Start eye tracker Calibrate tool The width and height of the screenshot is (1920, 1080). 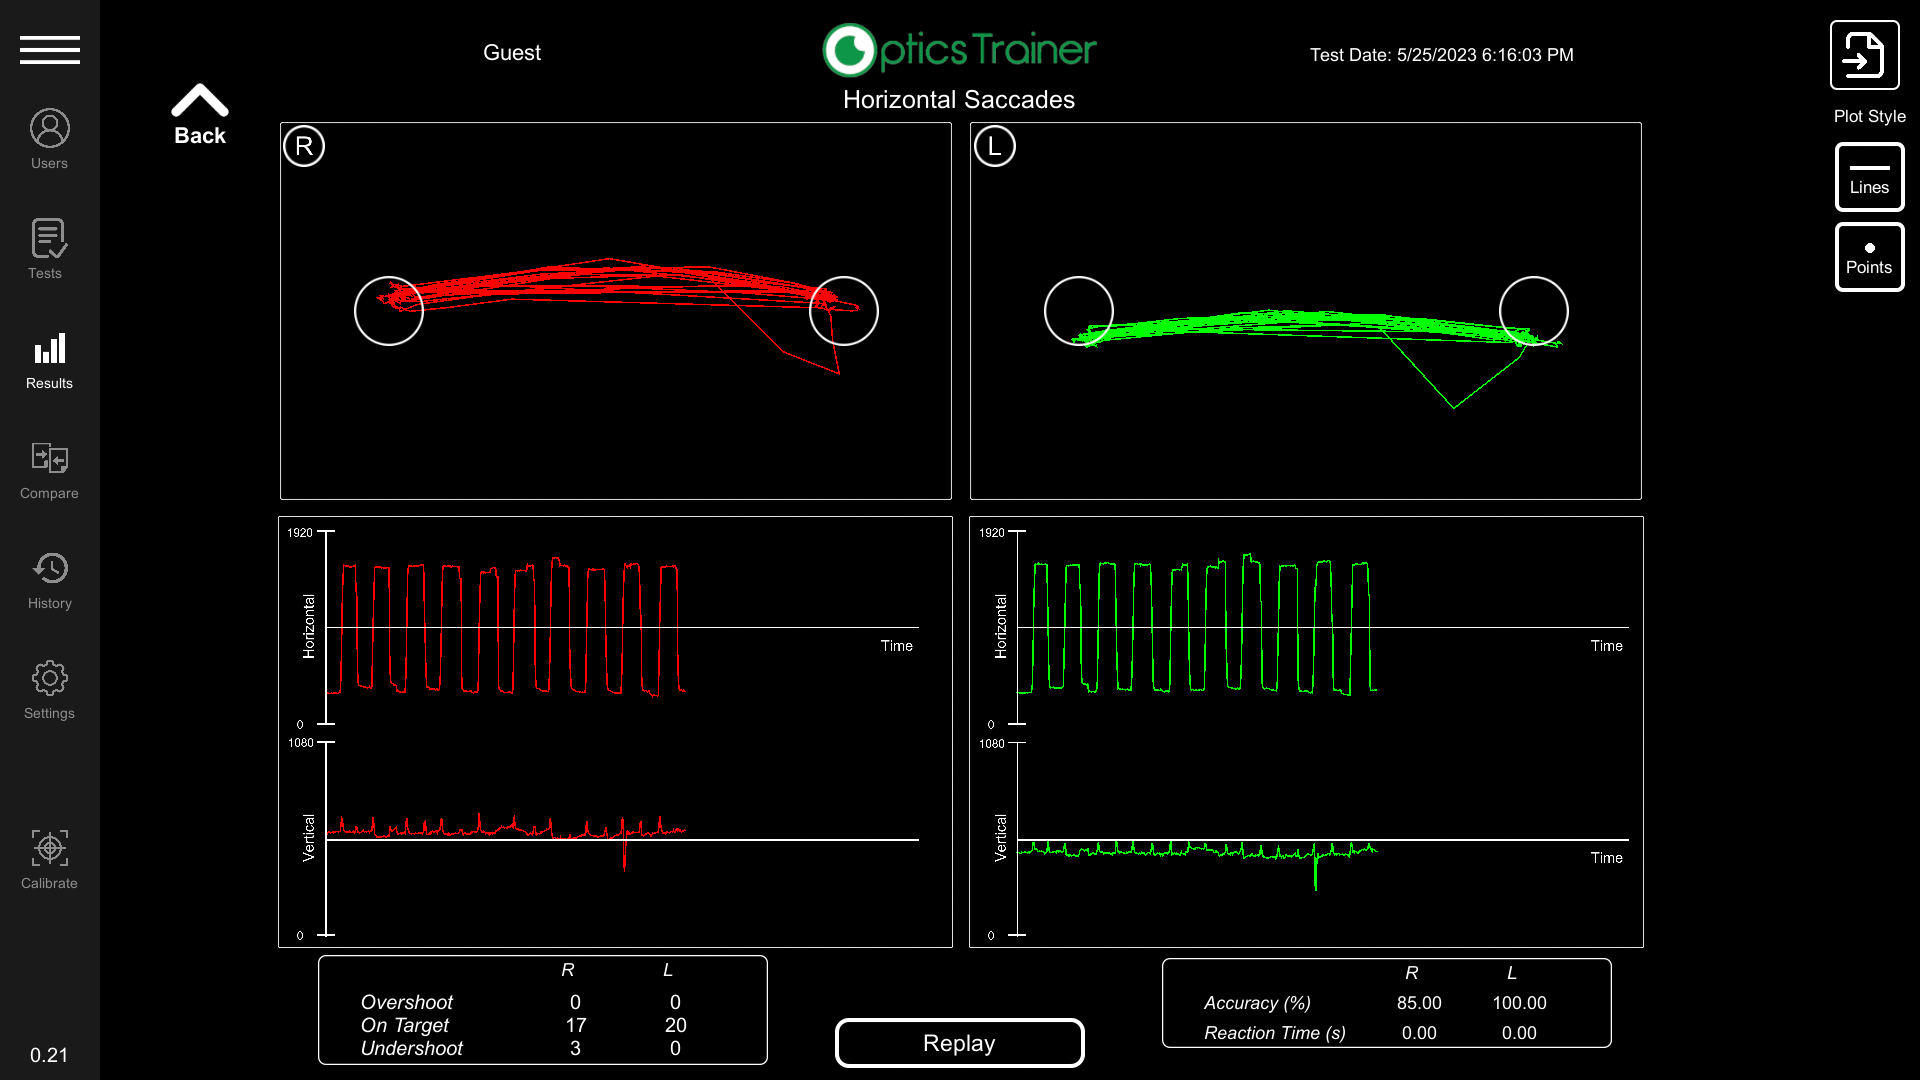48,857
